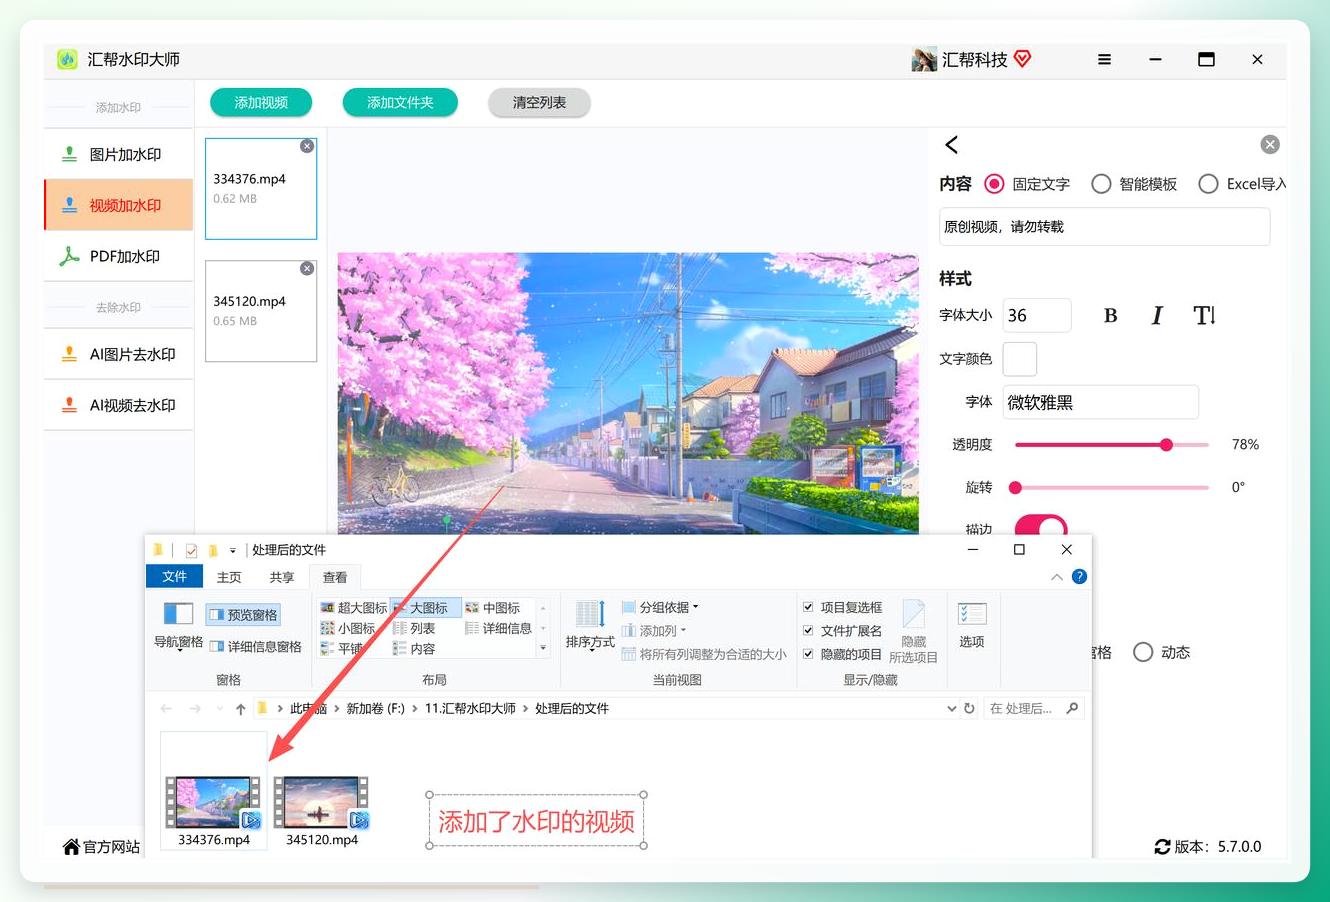Toggle 隐藏的项目 checkbox
The image size is (1330, 902).
coord(808,654)
